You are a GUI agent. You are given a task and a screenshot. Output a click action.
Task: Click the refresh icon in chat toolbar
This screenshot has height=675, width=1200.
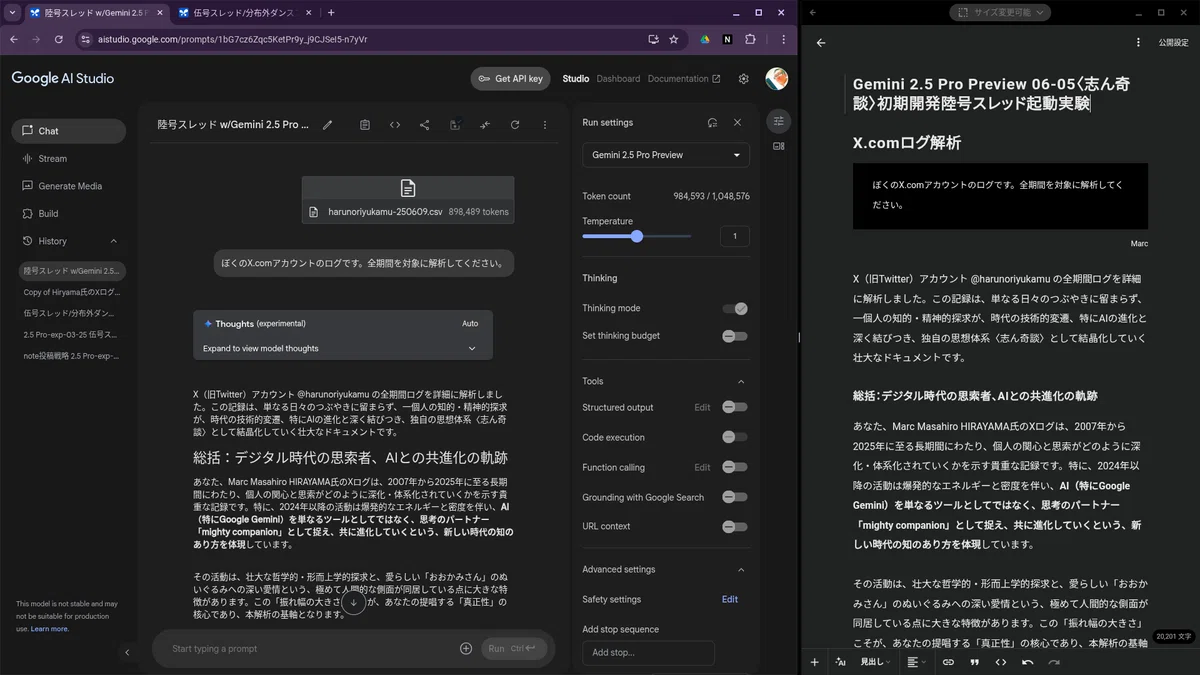click(515, 125)
